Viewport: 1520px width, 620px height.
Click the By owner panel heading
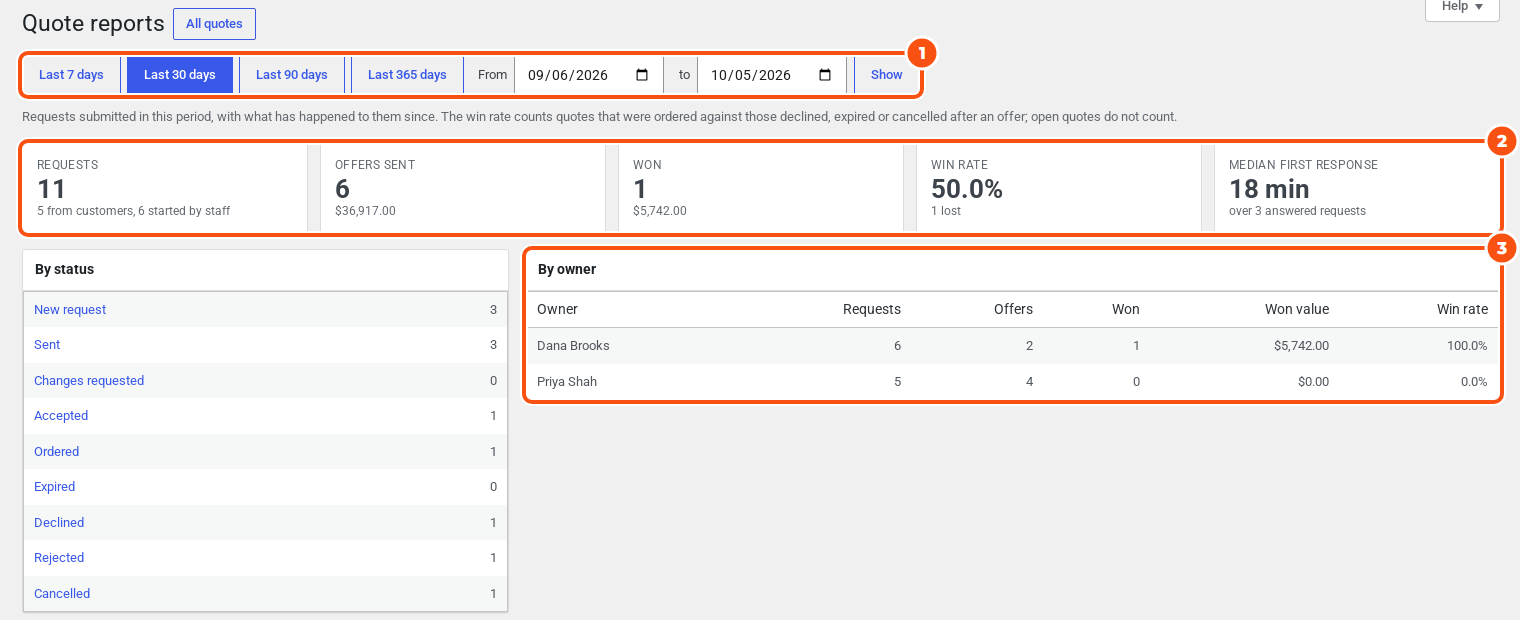pos(567,270)
